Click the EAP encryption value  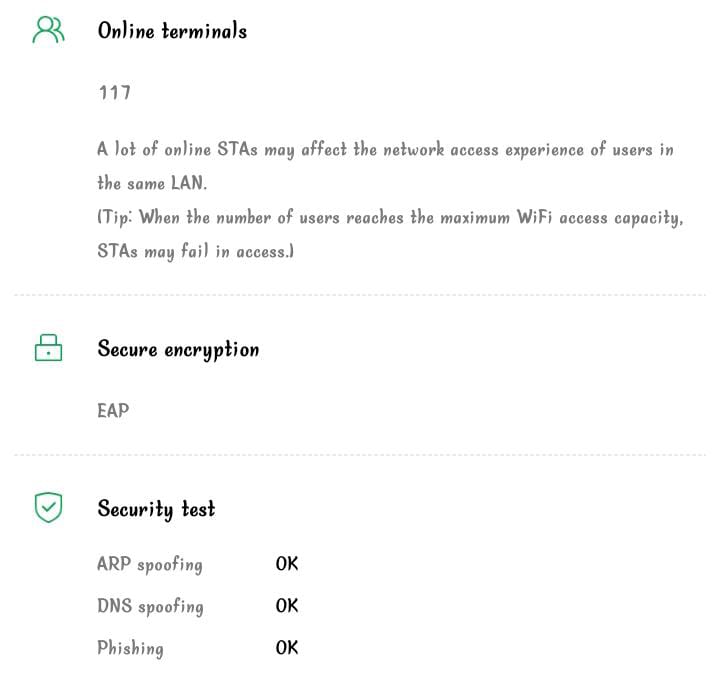113,410
